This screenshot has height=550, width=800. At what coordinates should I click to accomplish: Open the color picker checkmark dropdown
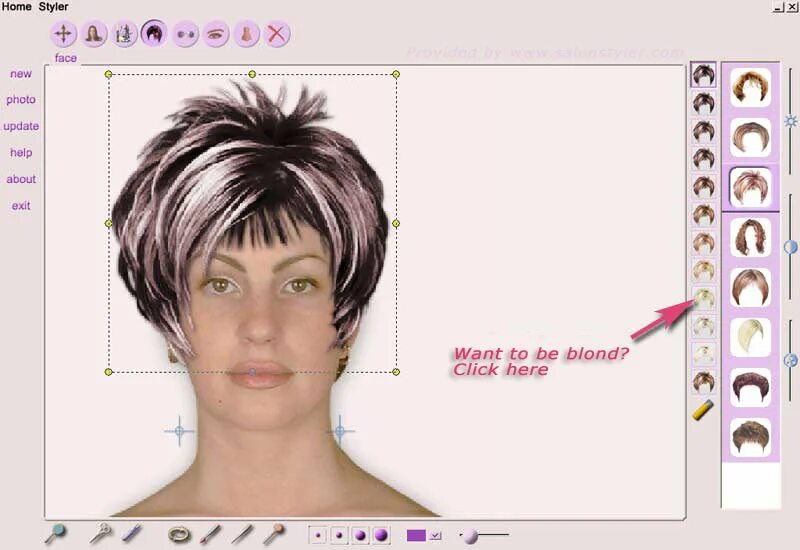click(435, 536)
